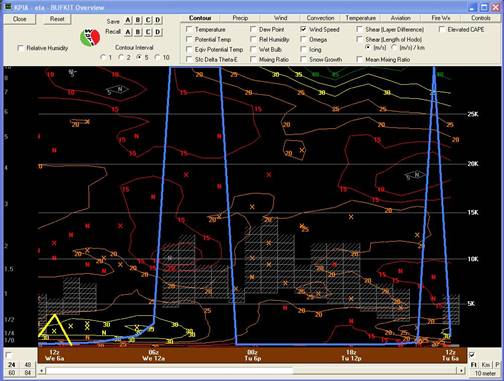Switch to the Aviation tab
The width and height of the screenshot is (504, 381).
[x=400, y=18]
